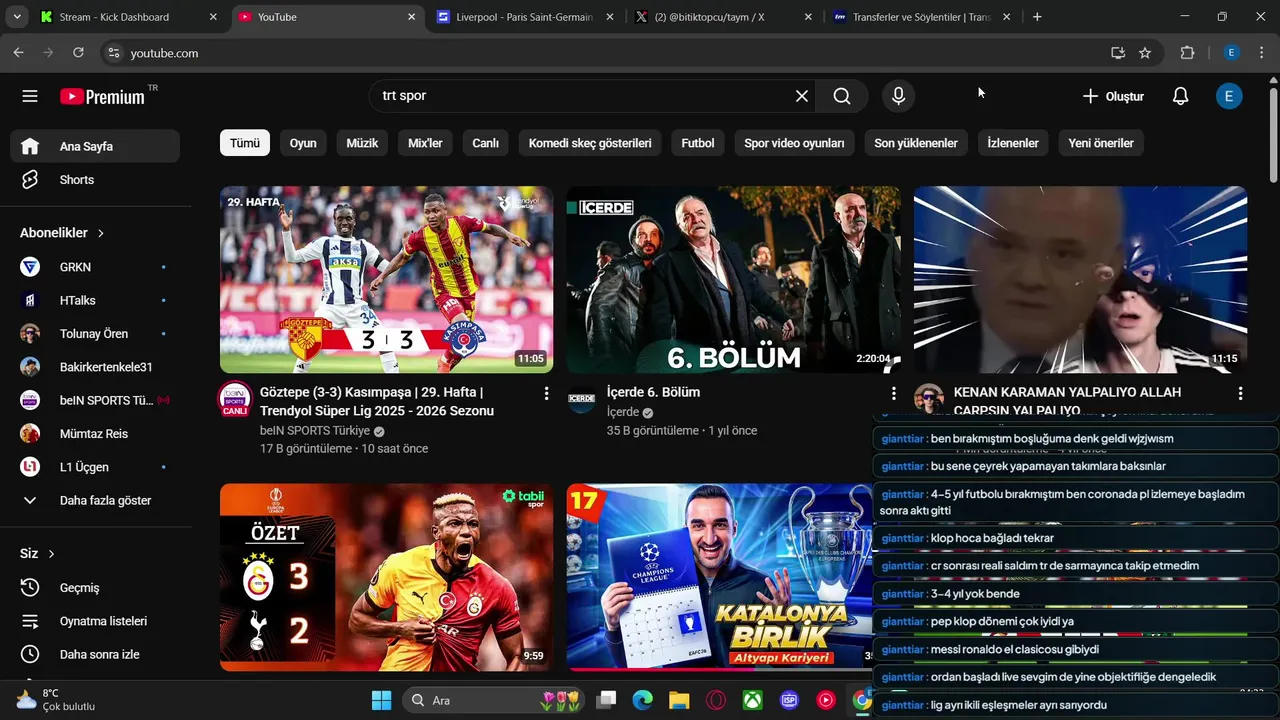This screenshot has width=1280, height=720.
Task: Bookmark this page with star icon
Action: 1145,53
